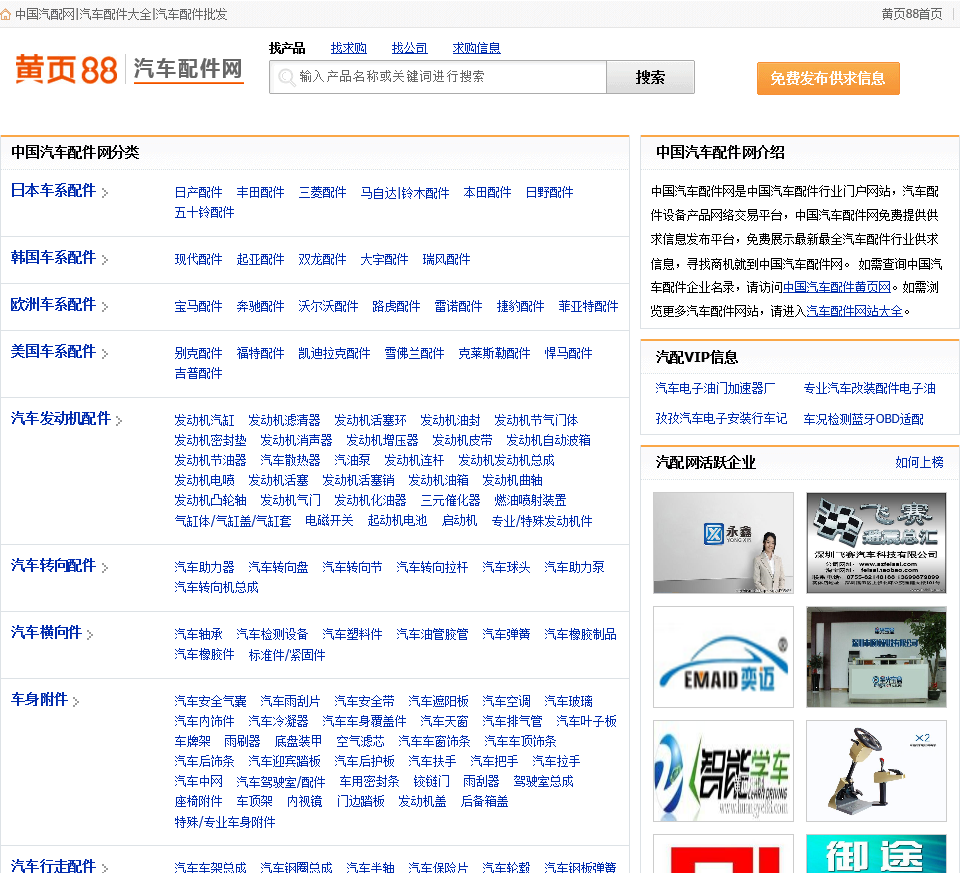
Task: Expand the 美国车系配件 category arrow
Action: coord(105,354)
